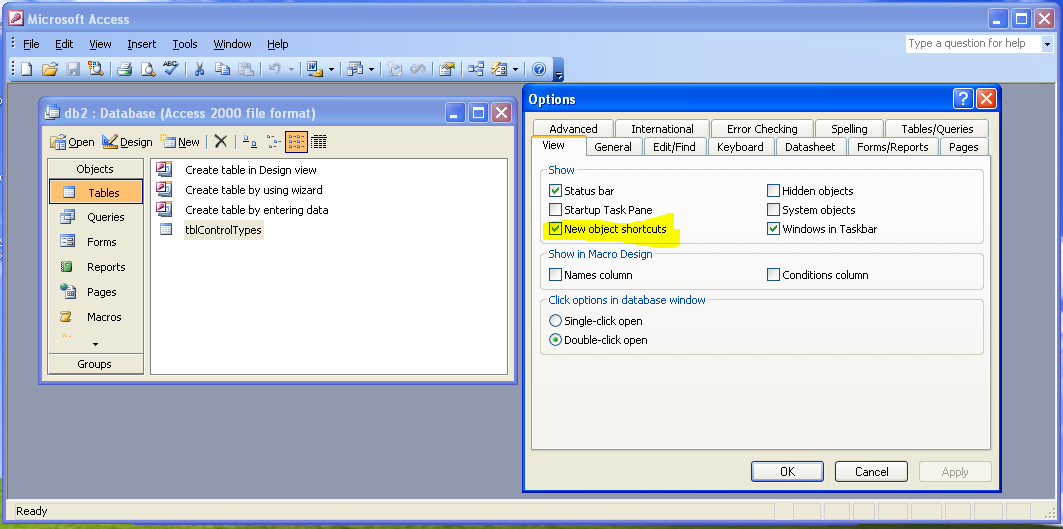Image resolution: width=1063 pixels, height=529 pixels.
Task: Click Design button in database window
Action: coord(127,142)
